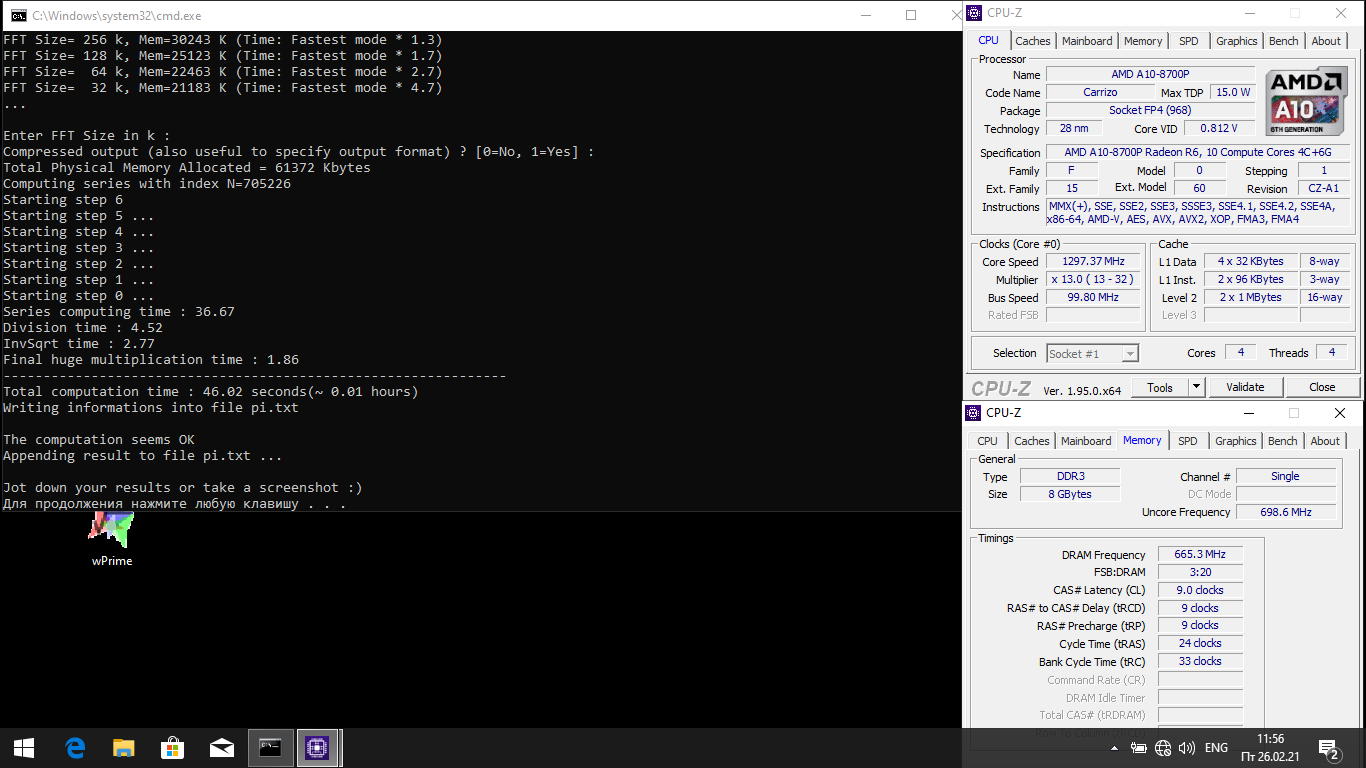The height and width of the screenshot is (768, 1366).
Task: Open the Caches tab in lower CPU-Z
Action: tap(1032, 441)
